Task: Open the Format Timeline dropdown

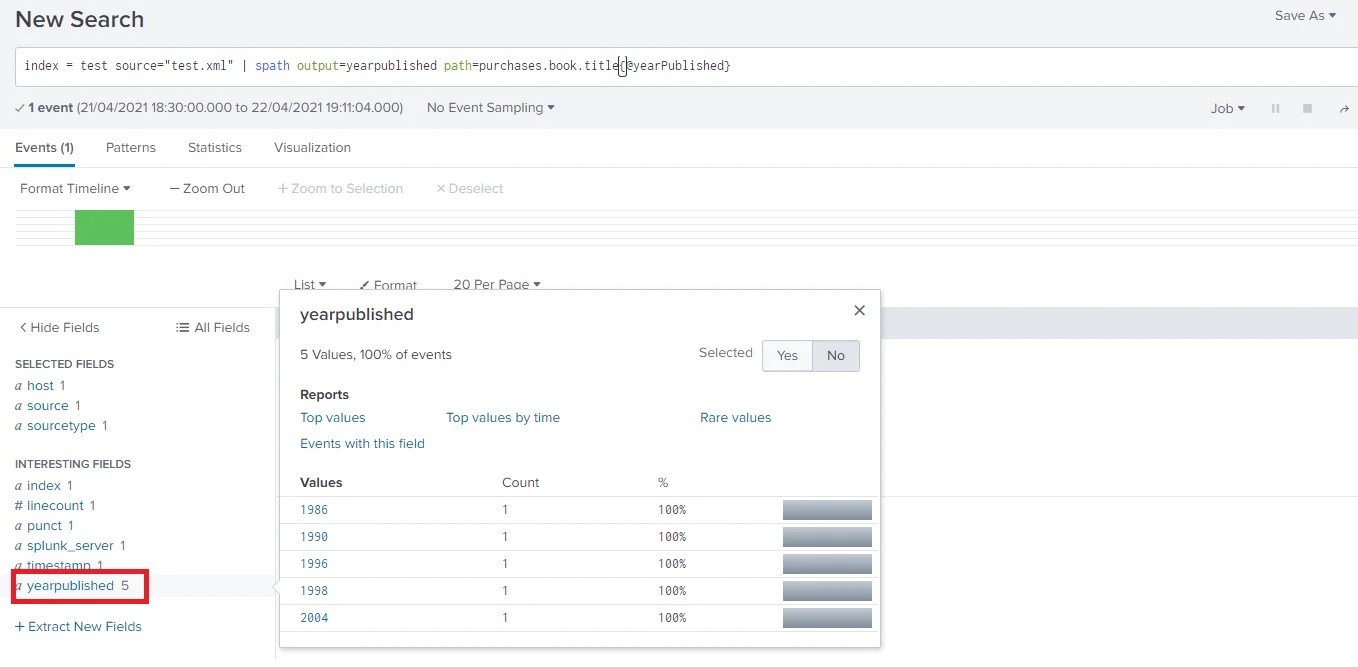Action: 74,188
